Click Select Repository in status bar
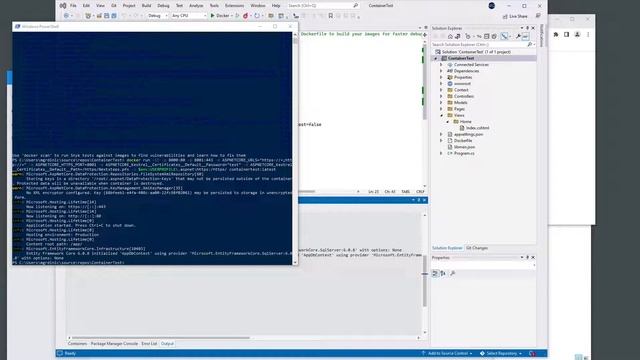640x360 pixels. (501, 353)
